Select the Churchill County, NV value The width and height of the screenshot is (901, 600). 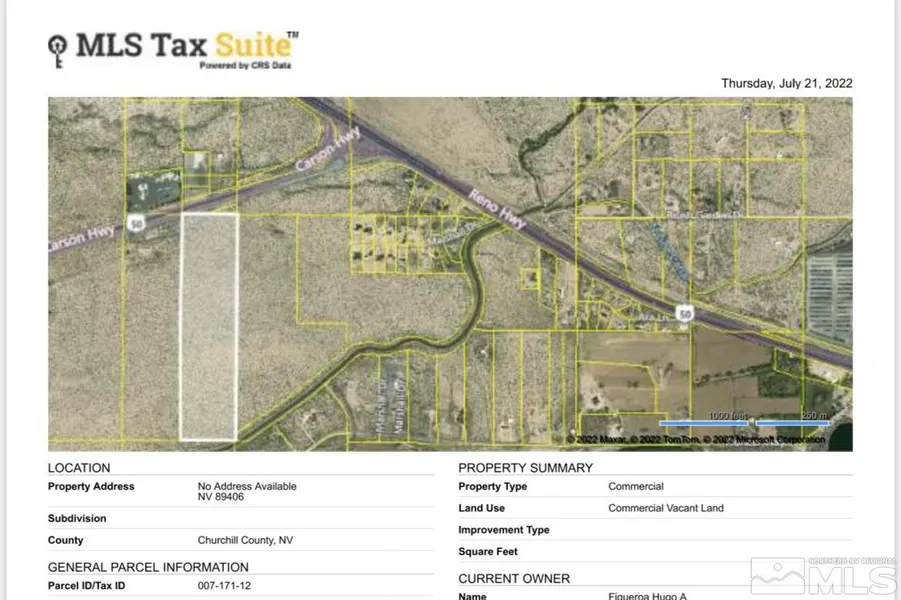[247, 540]
